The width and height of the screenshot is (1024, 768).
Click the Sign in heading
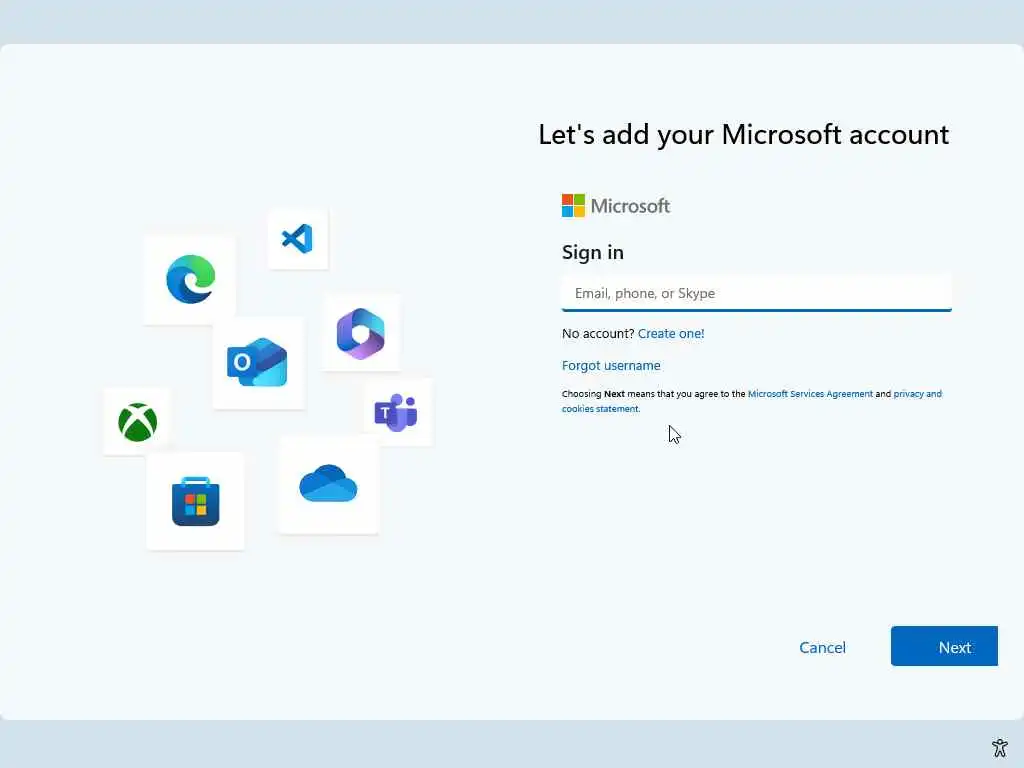(x=592, y=253)
